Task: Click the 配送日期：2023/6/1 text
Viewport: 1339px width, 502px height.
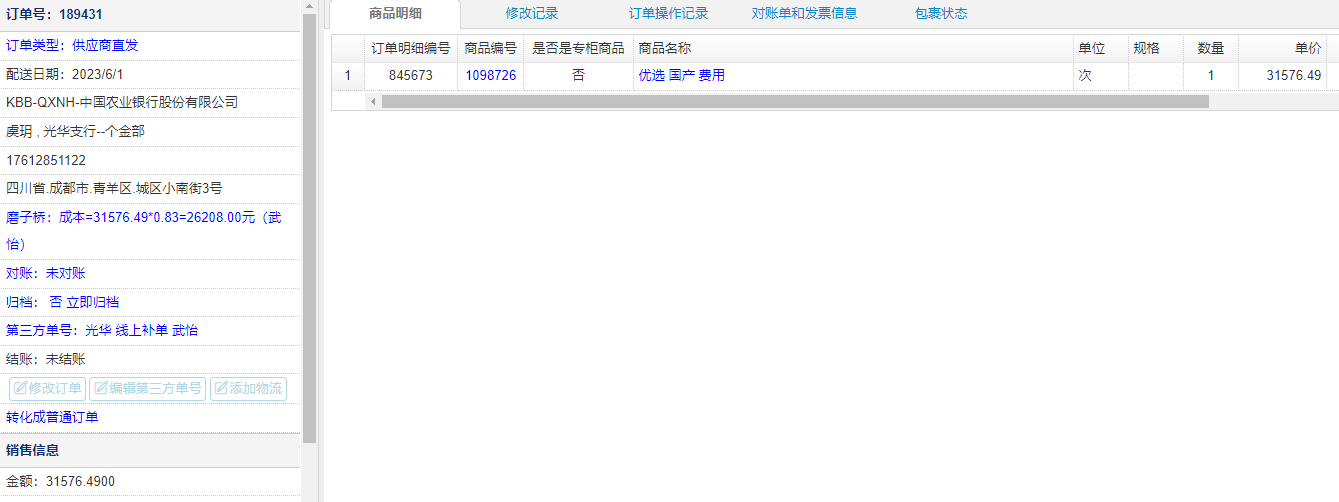Action: (x=65, y=74)
